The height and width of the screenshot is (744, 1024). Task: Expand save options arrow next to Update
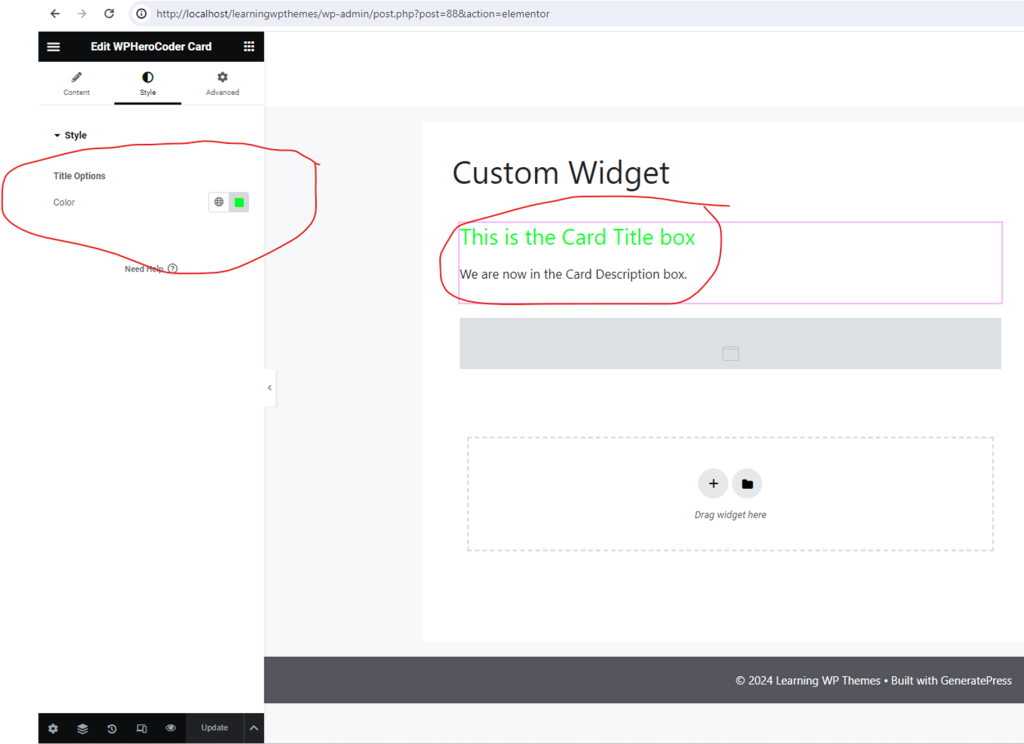tap(254, 729)
